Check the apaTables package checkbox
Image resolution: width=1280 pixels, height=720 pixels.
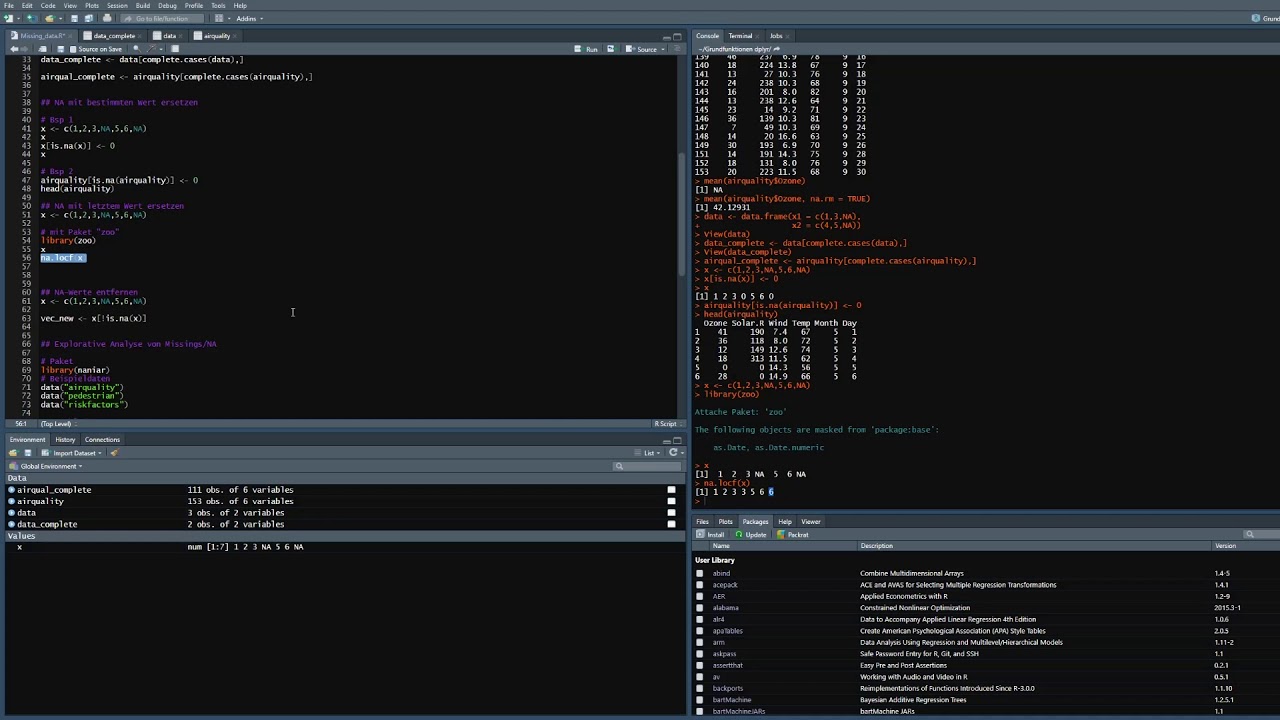point(699,631)
